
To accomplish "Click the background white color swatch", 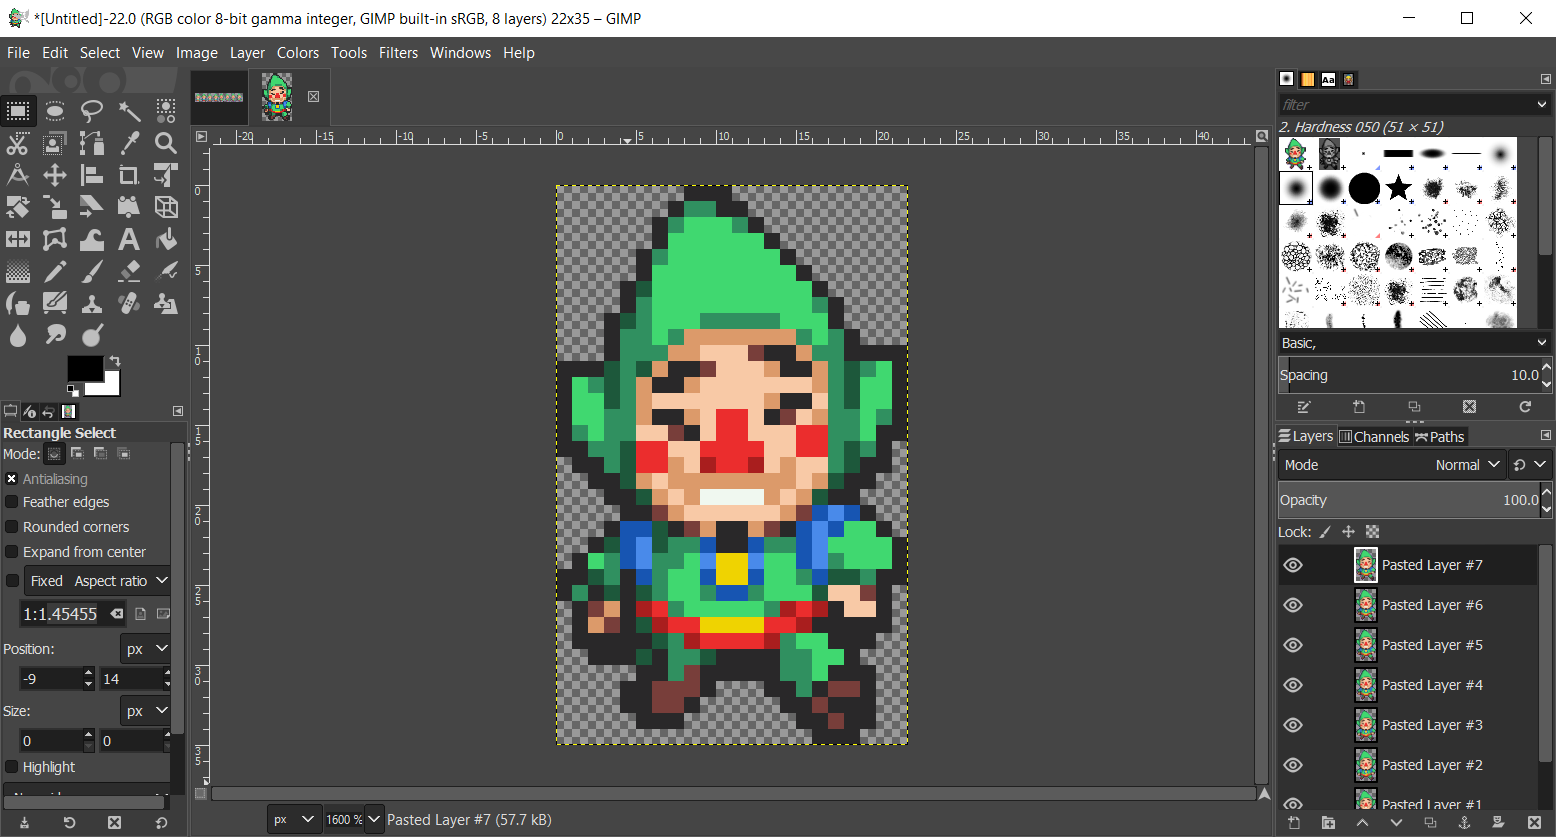I will [x=108, y=385].
